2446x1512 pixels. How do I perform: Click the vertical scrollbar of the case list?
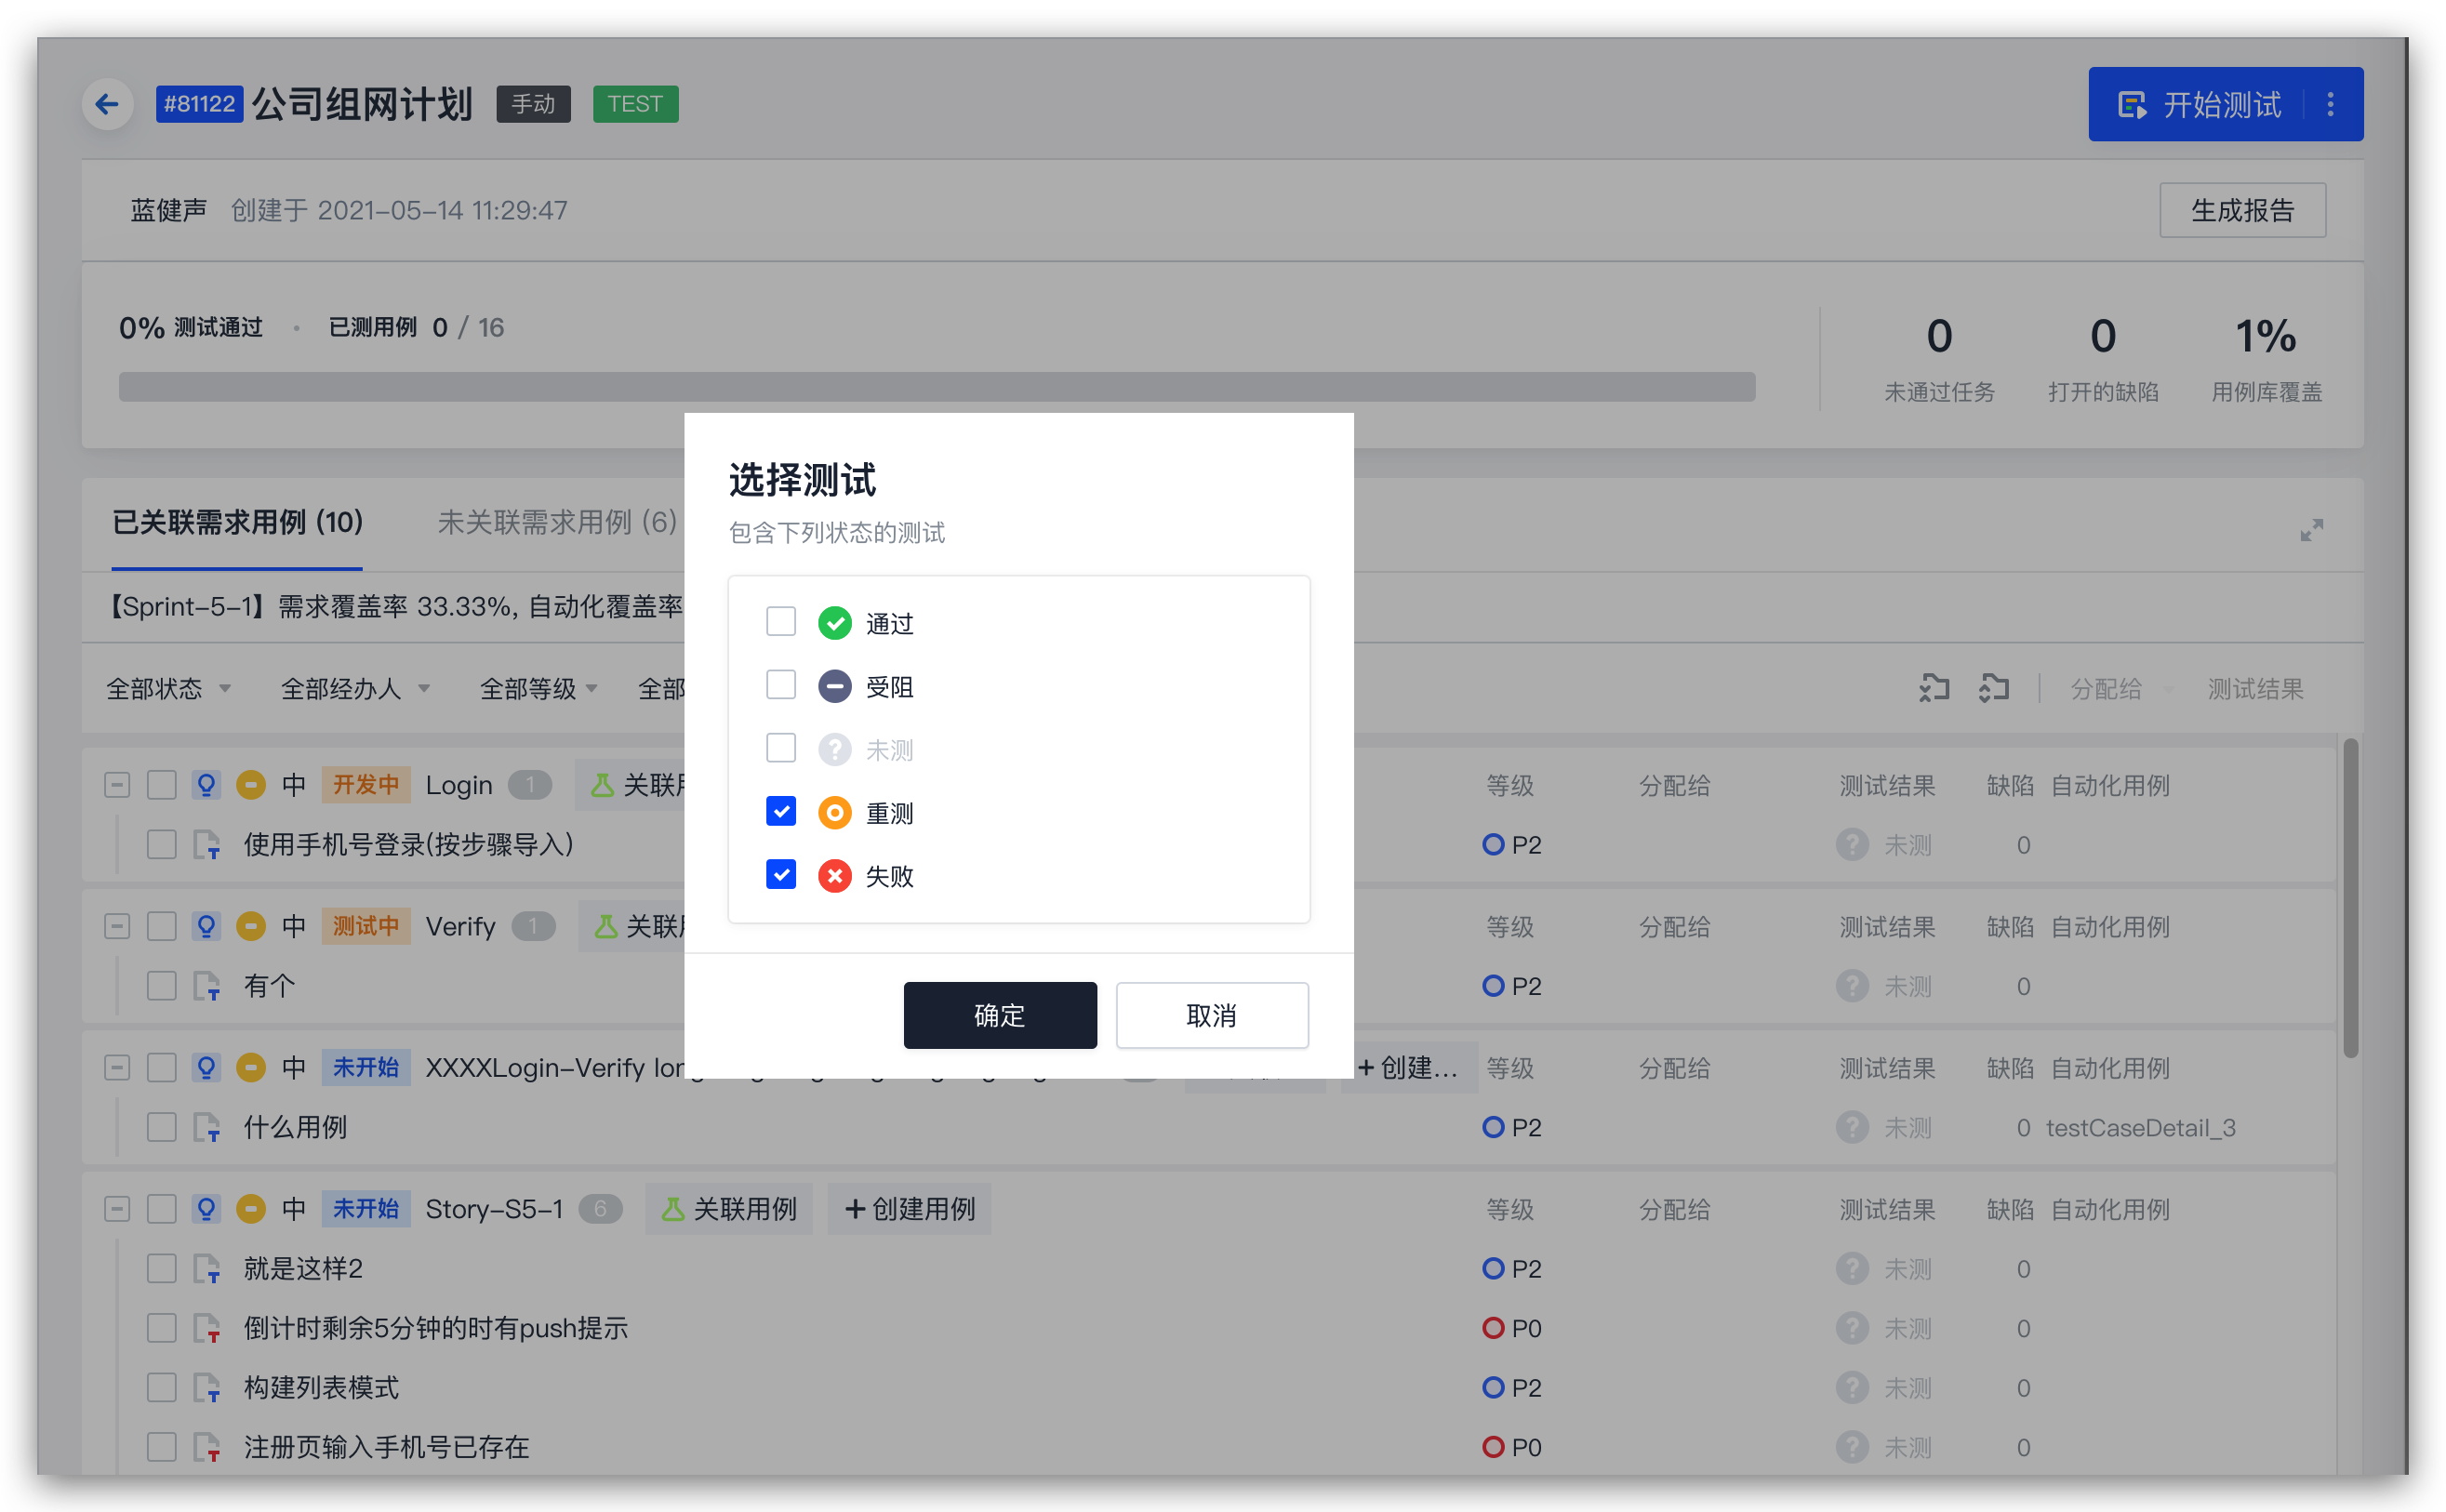2350,897
